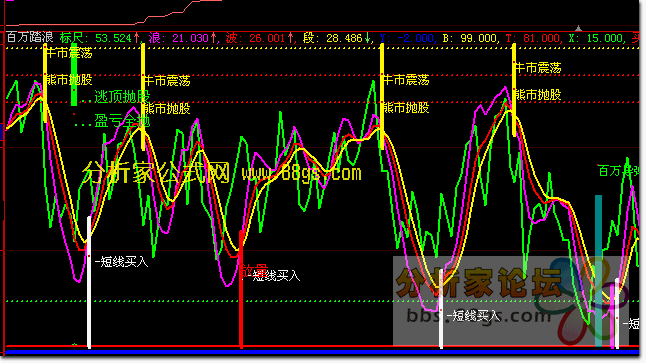Click the small gray triangle above the header
Image resolution: width=646 pixels, height=363 pixels.
pos(578,28)
